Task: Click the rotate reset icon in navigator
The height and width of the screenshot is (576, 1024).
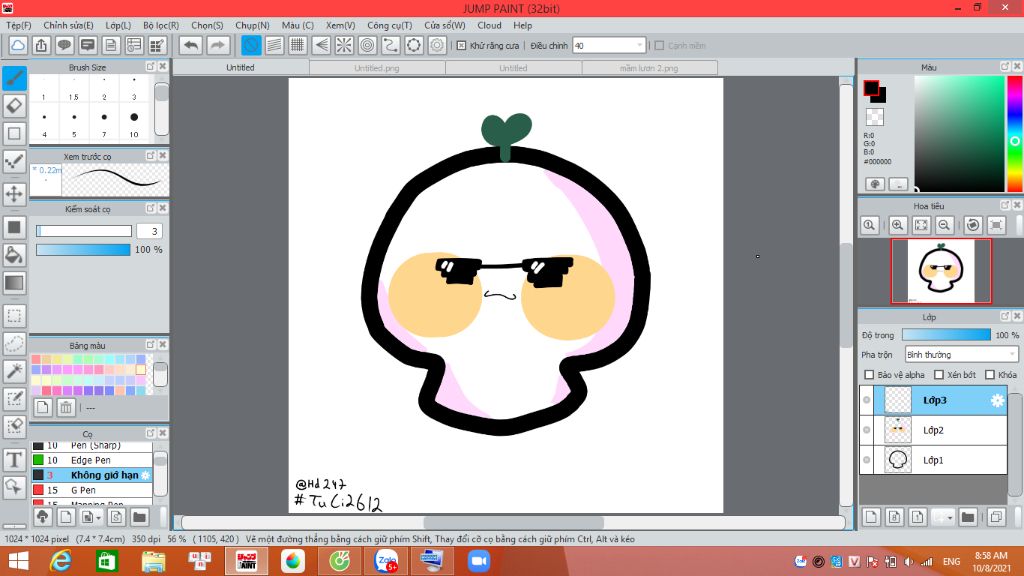Action: [x=972, y=225]
